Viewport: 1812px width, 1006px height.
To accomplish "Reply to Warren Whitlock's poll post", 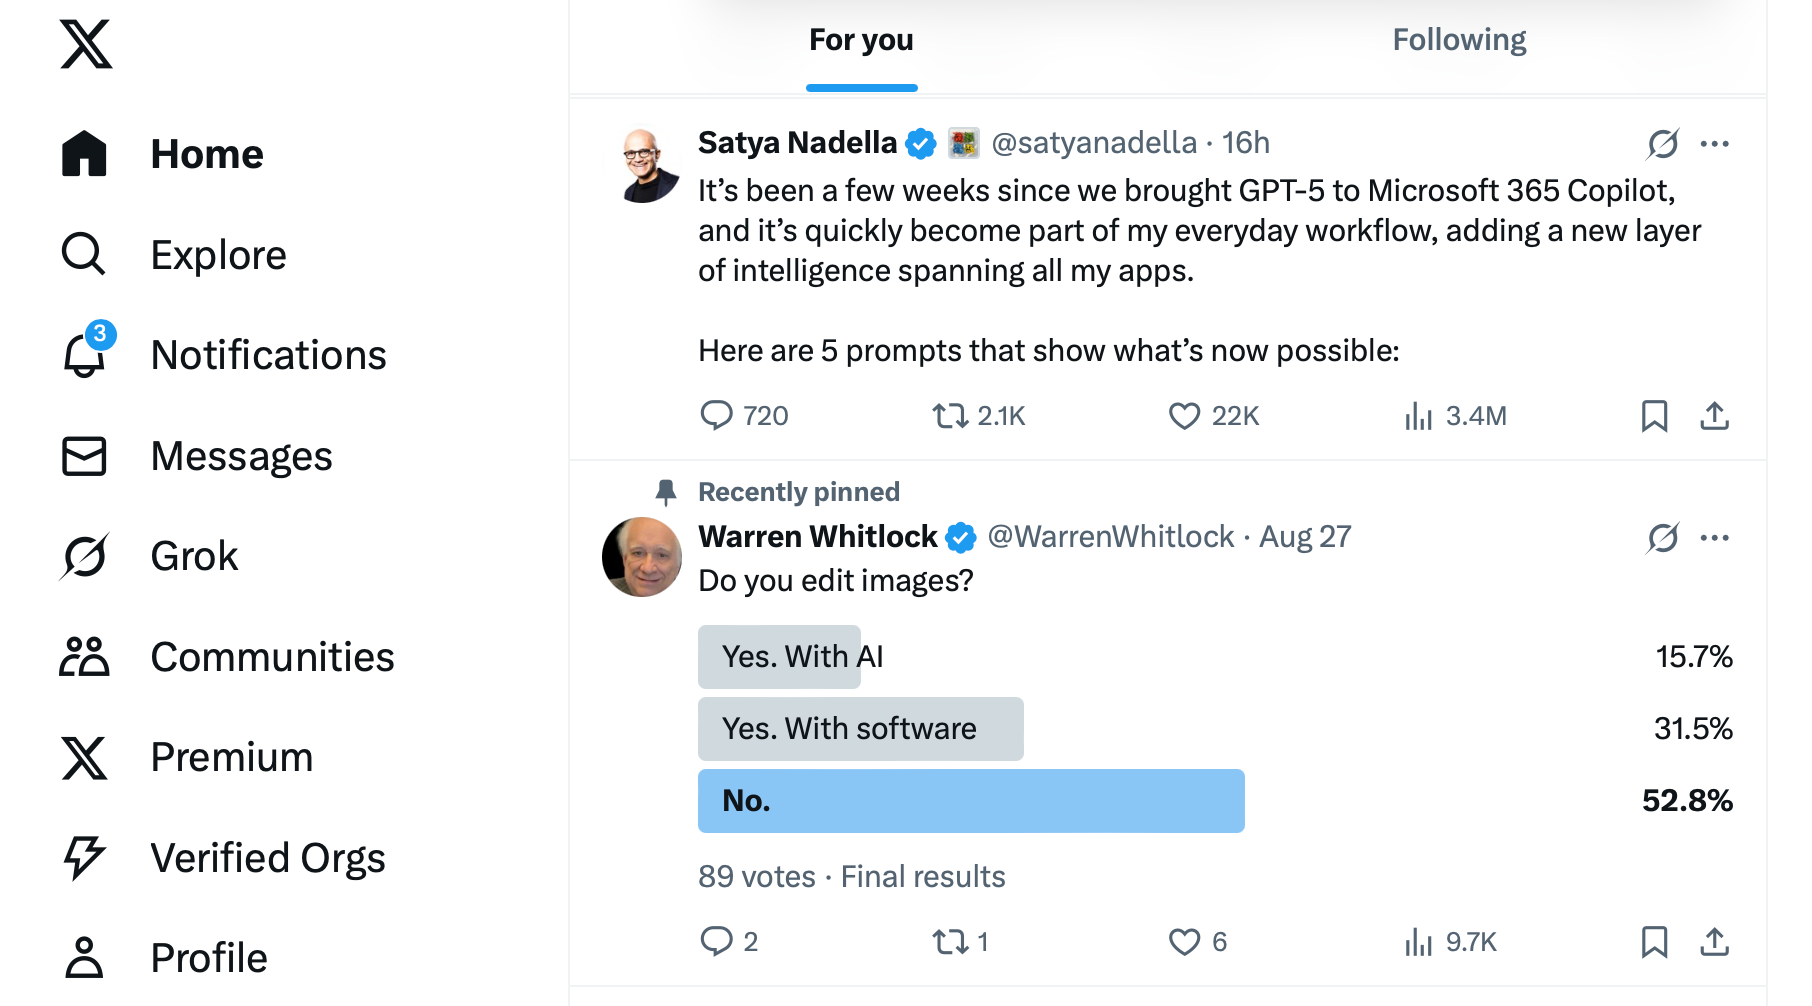I will 729,942.
